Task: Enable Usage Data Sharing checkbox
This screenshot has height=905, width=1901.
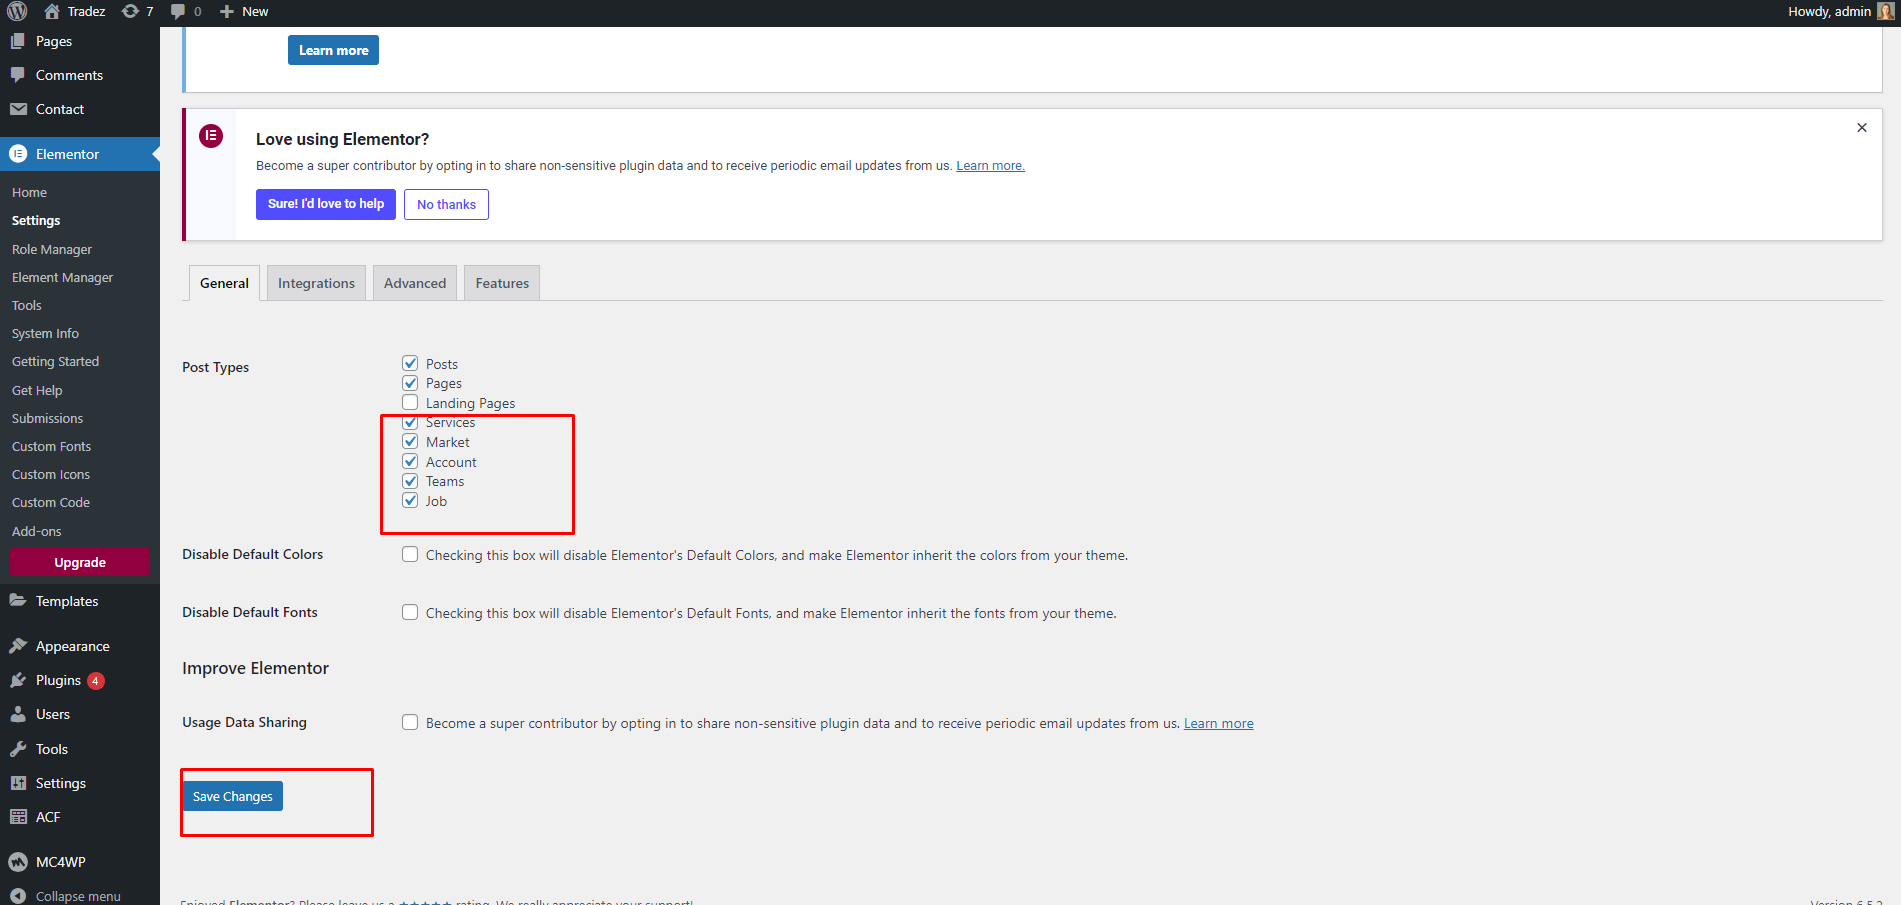Action: tap(410, 722)
